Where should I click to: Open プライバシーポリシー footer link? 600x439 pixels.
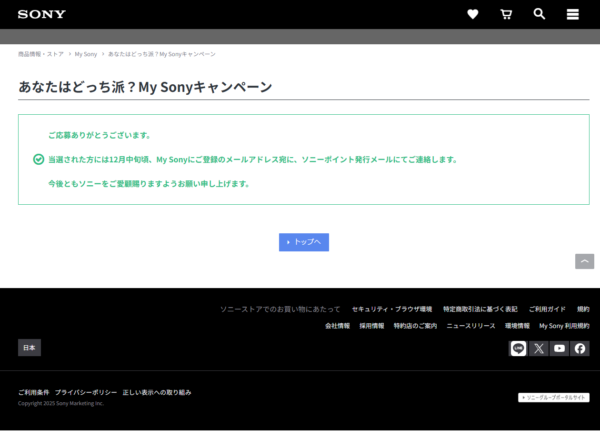tap(86, 392)
